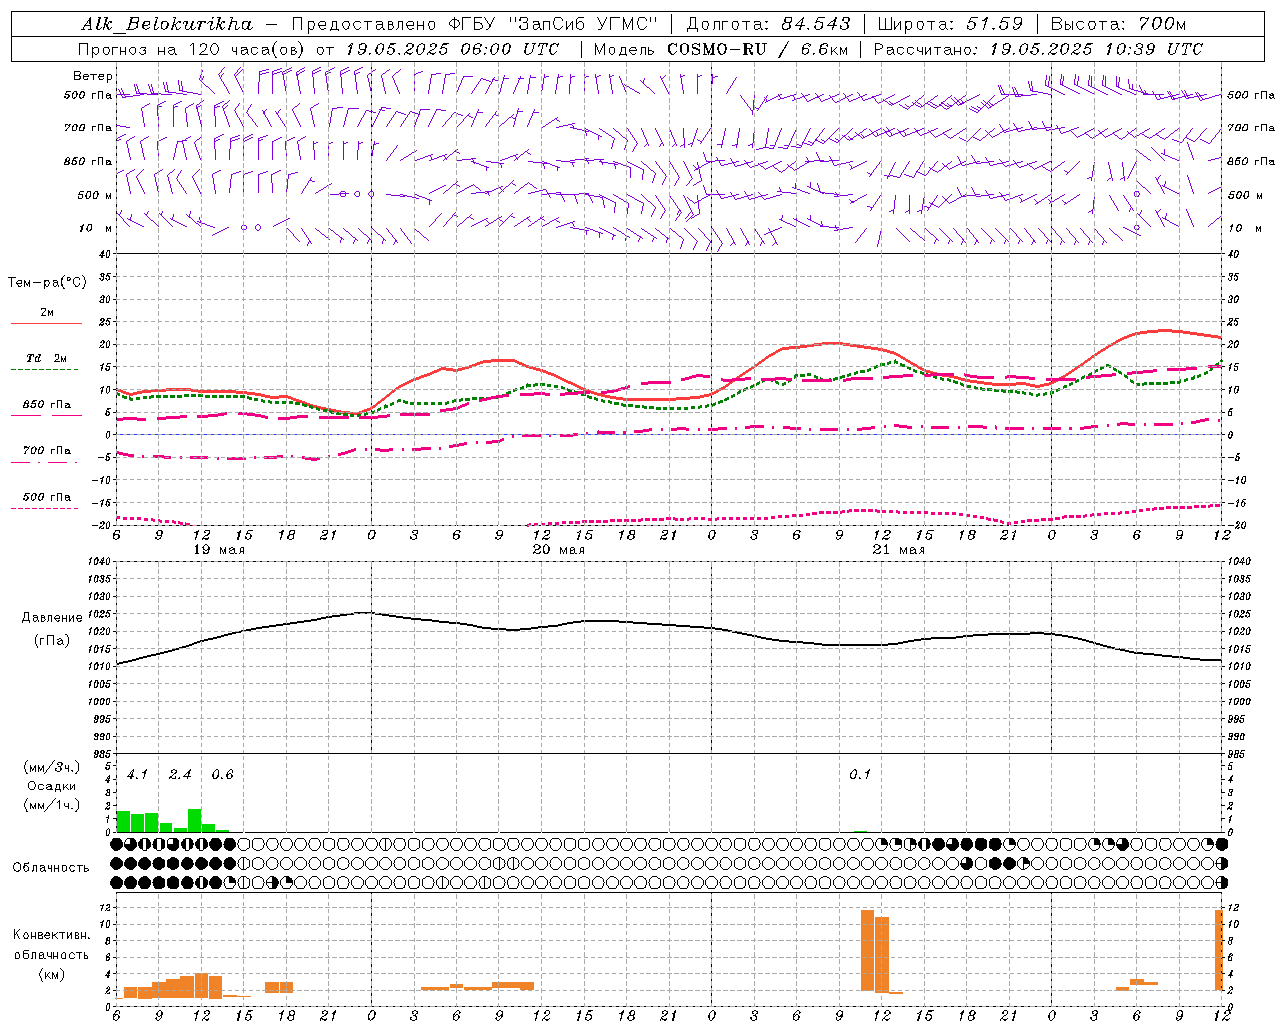The height and width of the screenshot is (1024, 1280).
Task: Click the '(гПа)' unit under Давление
Action: pos(52,641)
